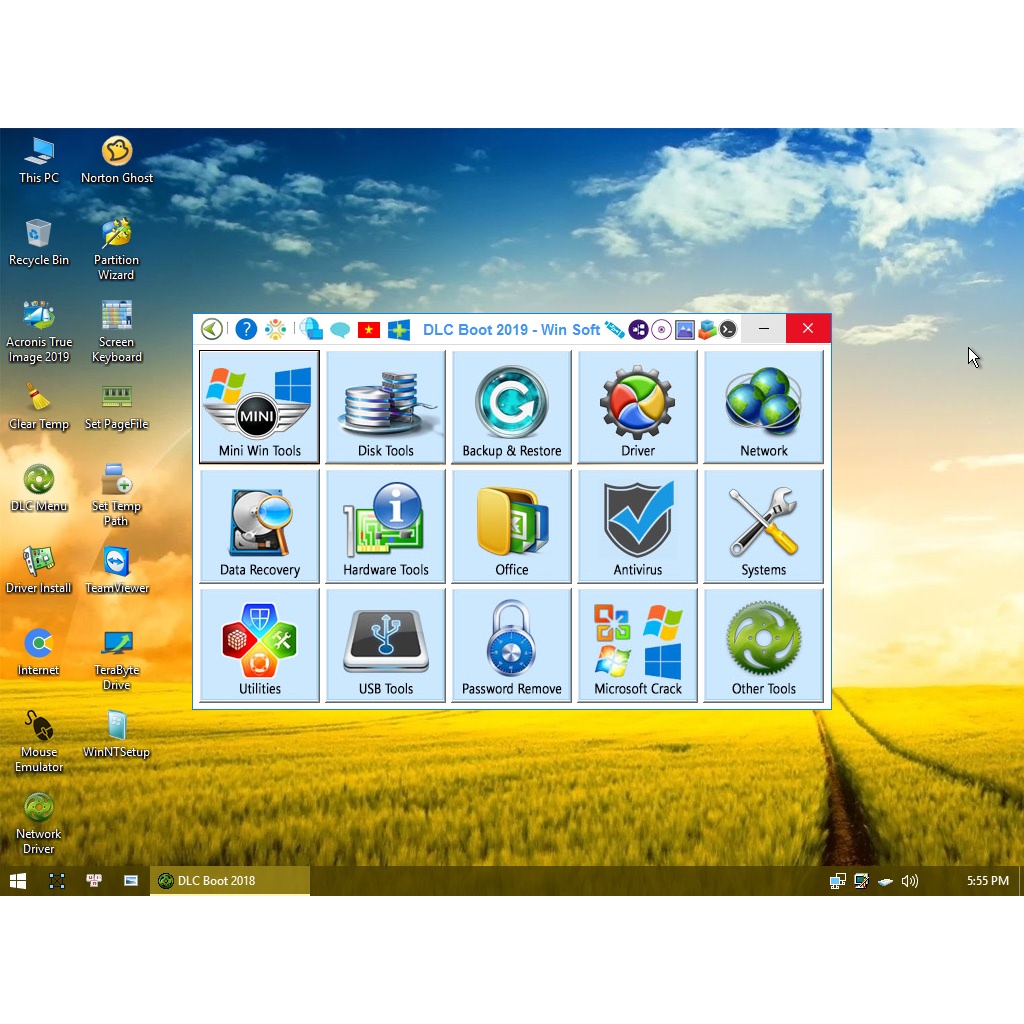
Task: Go back using green back arrow
Action: coord(211,328)
